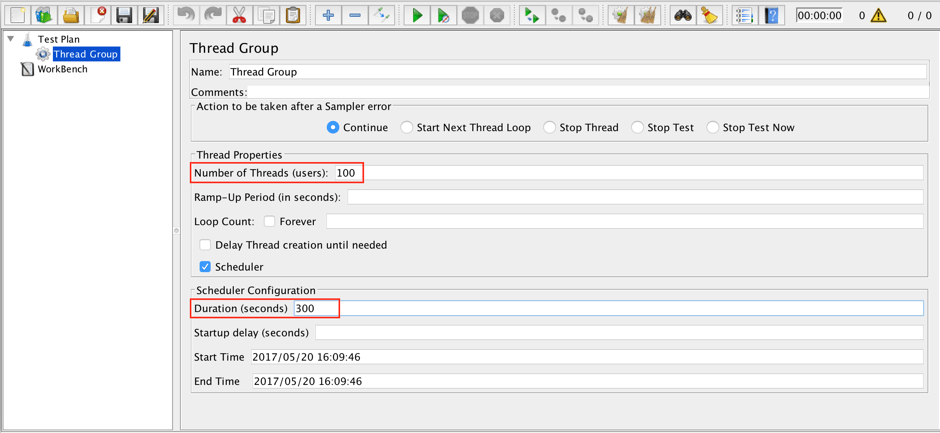The width and height of the screenshot is (940, 433).
Task: Click the Search binoculars icon
Action: coord(682,15)
